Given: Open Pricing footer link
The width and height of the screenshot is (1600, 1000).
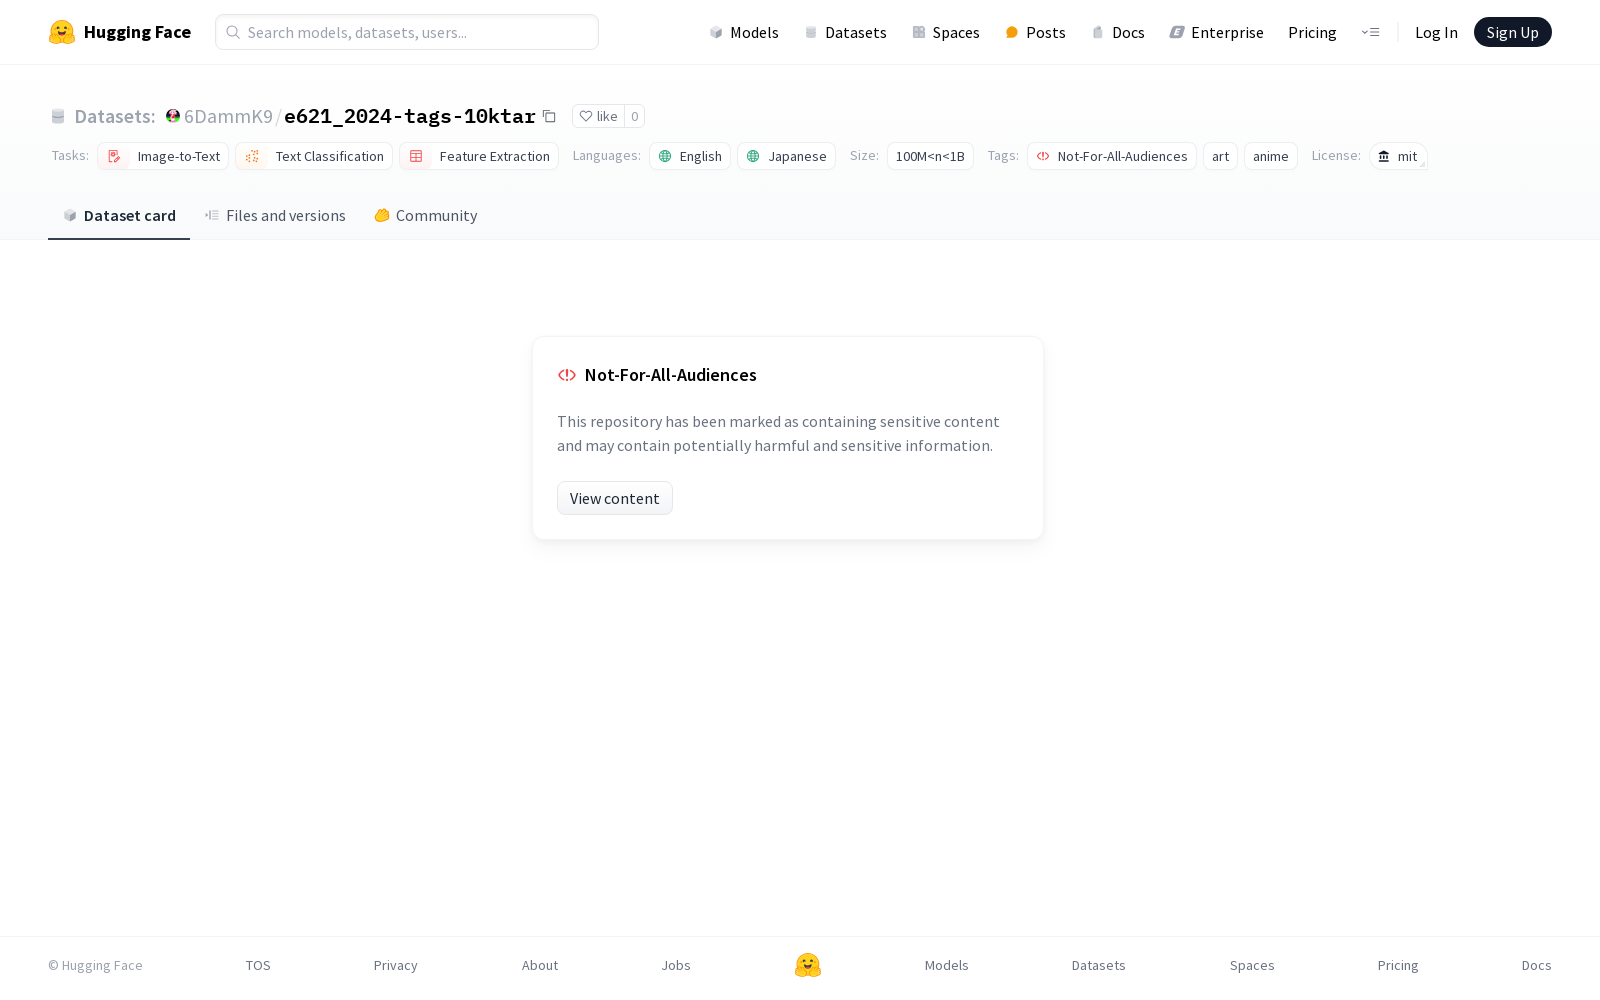Looking at the screenshot, I should [x=1398, y=965].
